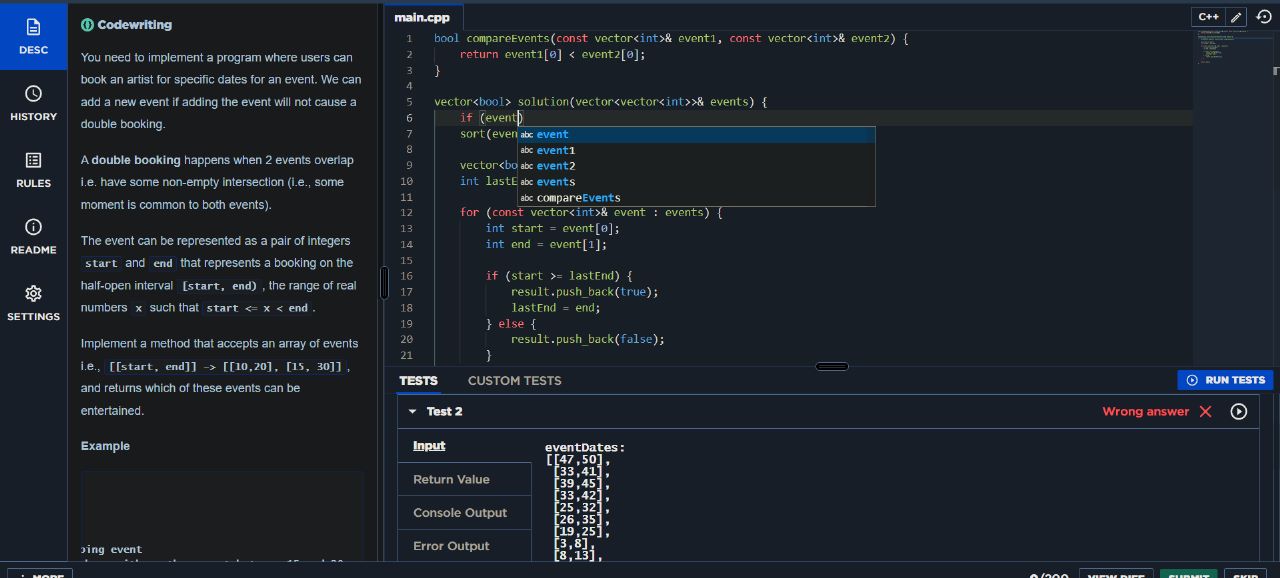Click line 1 'bool compareEvents' code
This screenshot has width=1280, height=578.
(670, 38)
